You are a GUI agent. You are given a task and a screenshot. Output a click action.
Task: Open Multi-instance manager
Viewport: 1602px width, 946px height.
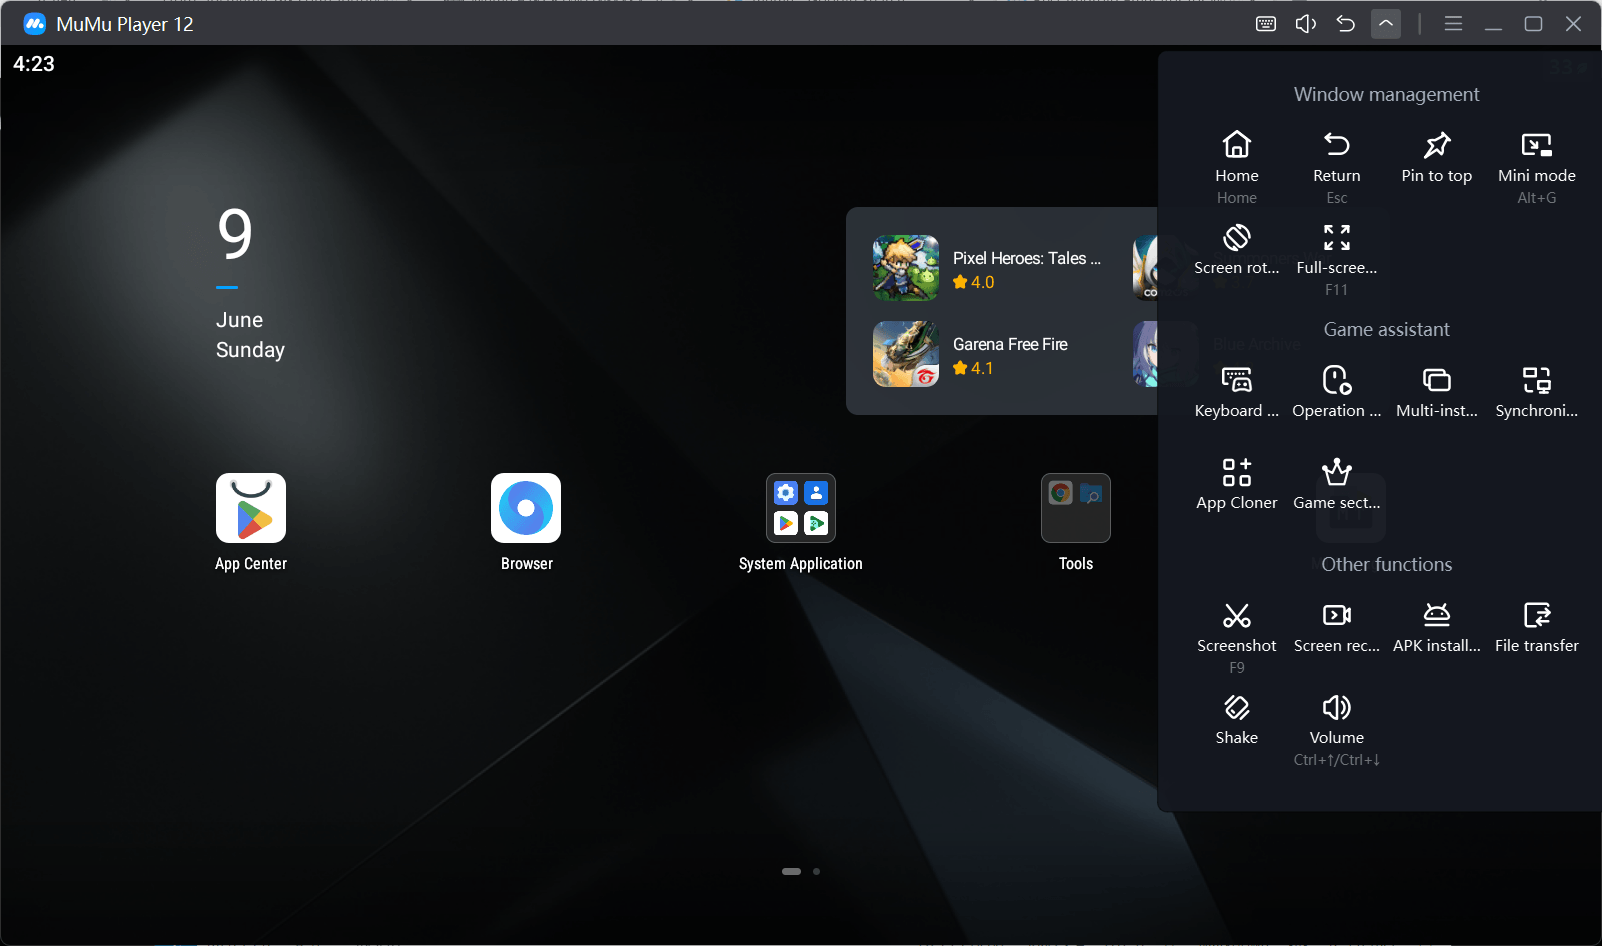coord(1436,381)
